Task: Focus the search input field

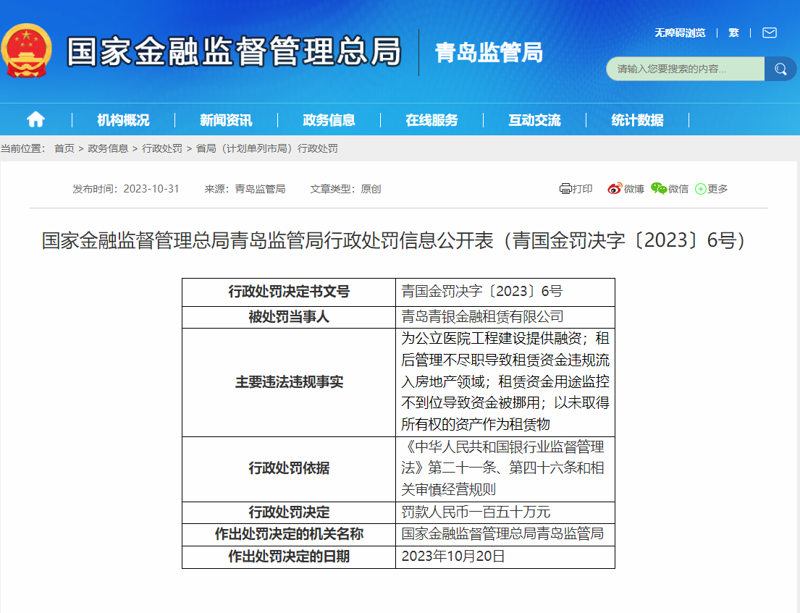Action: pos(685,69)
